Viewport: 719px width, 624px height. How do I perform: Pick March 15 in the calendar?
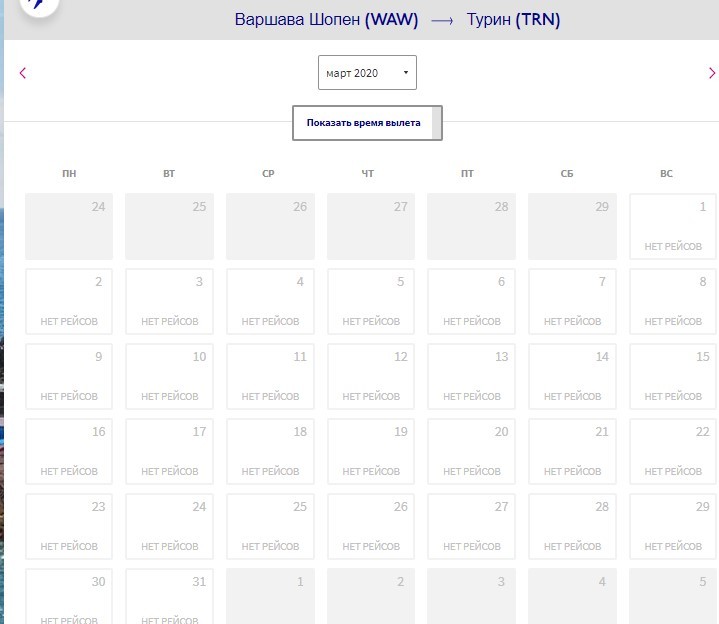pos(672,376)
